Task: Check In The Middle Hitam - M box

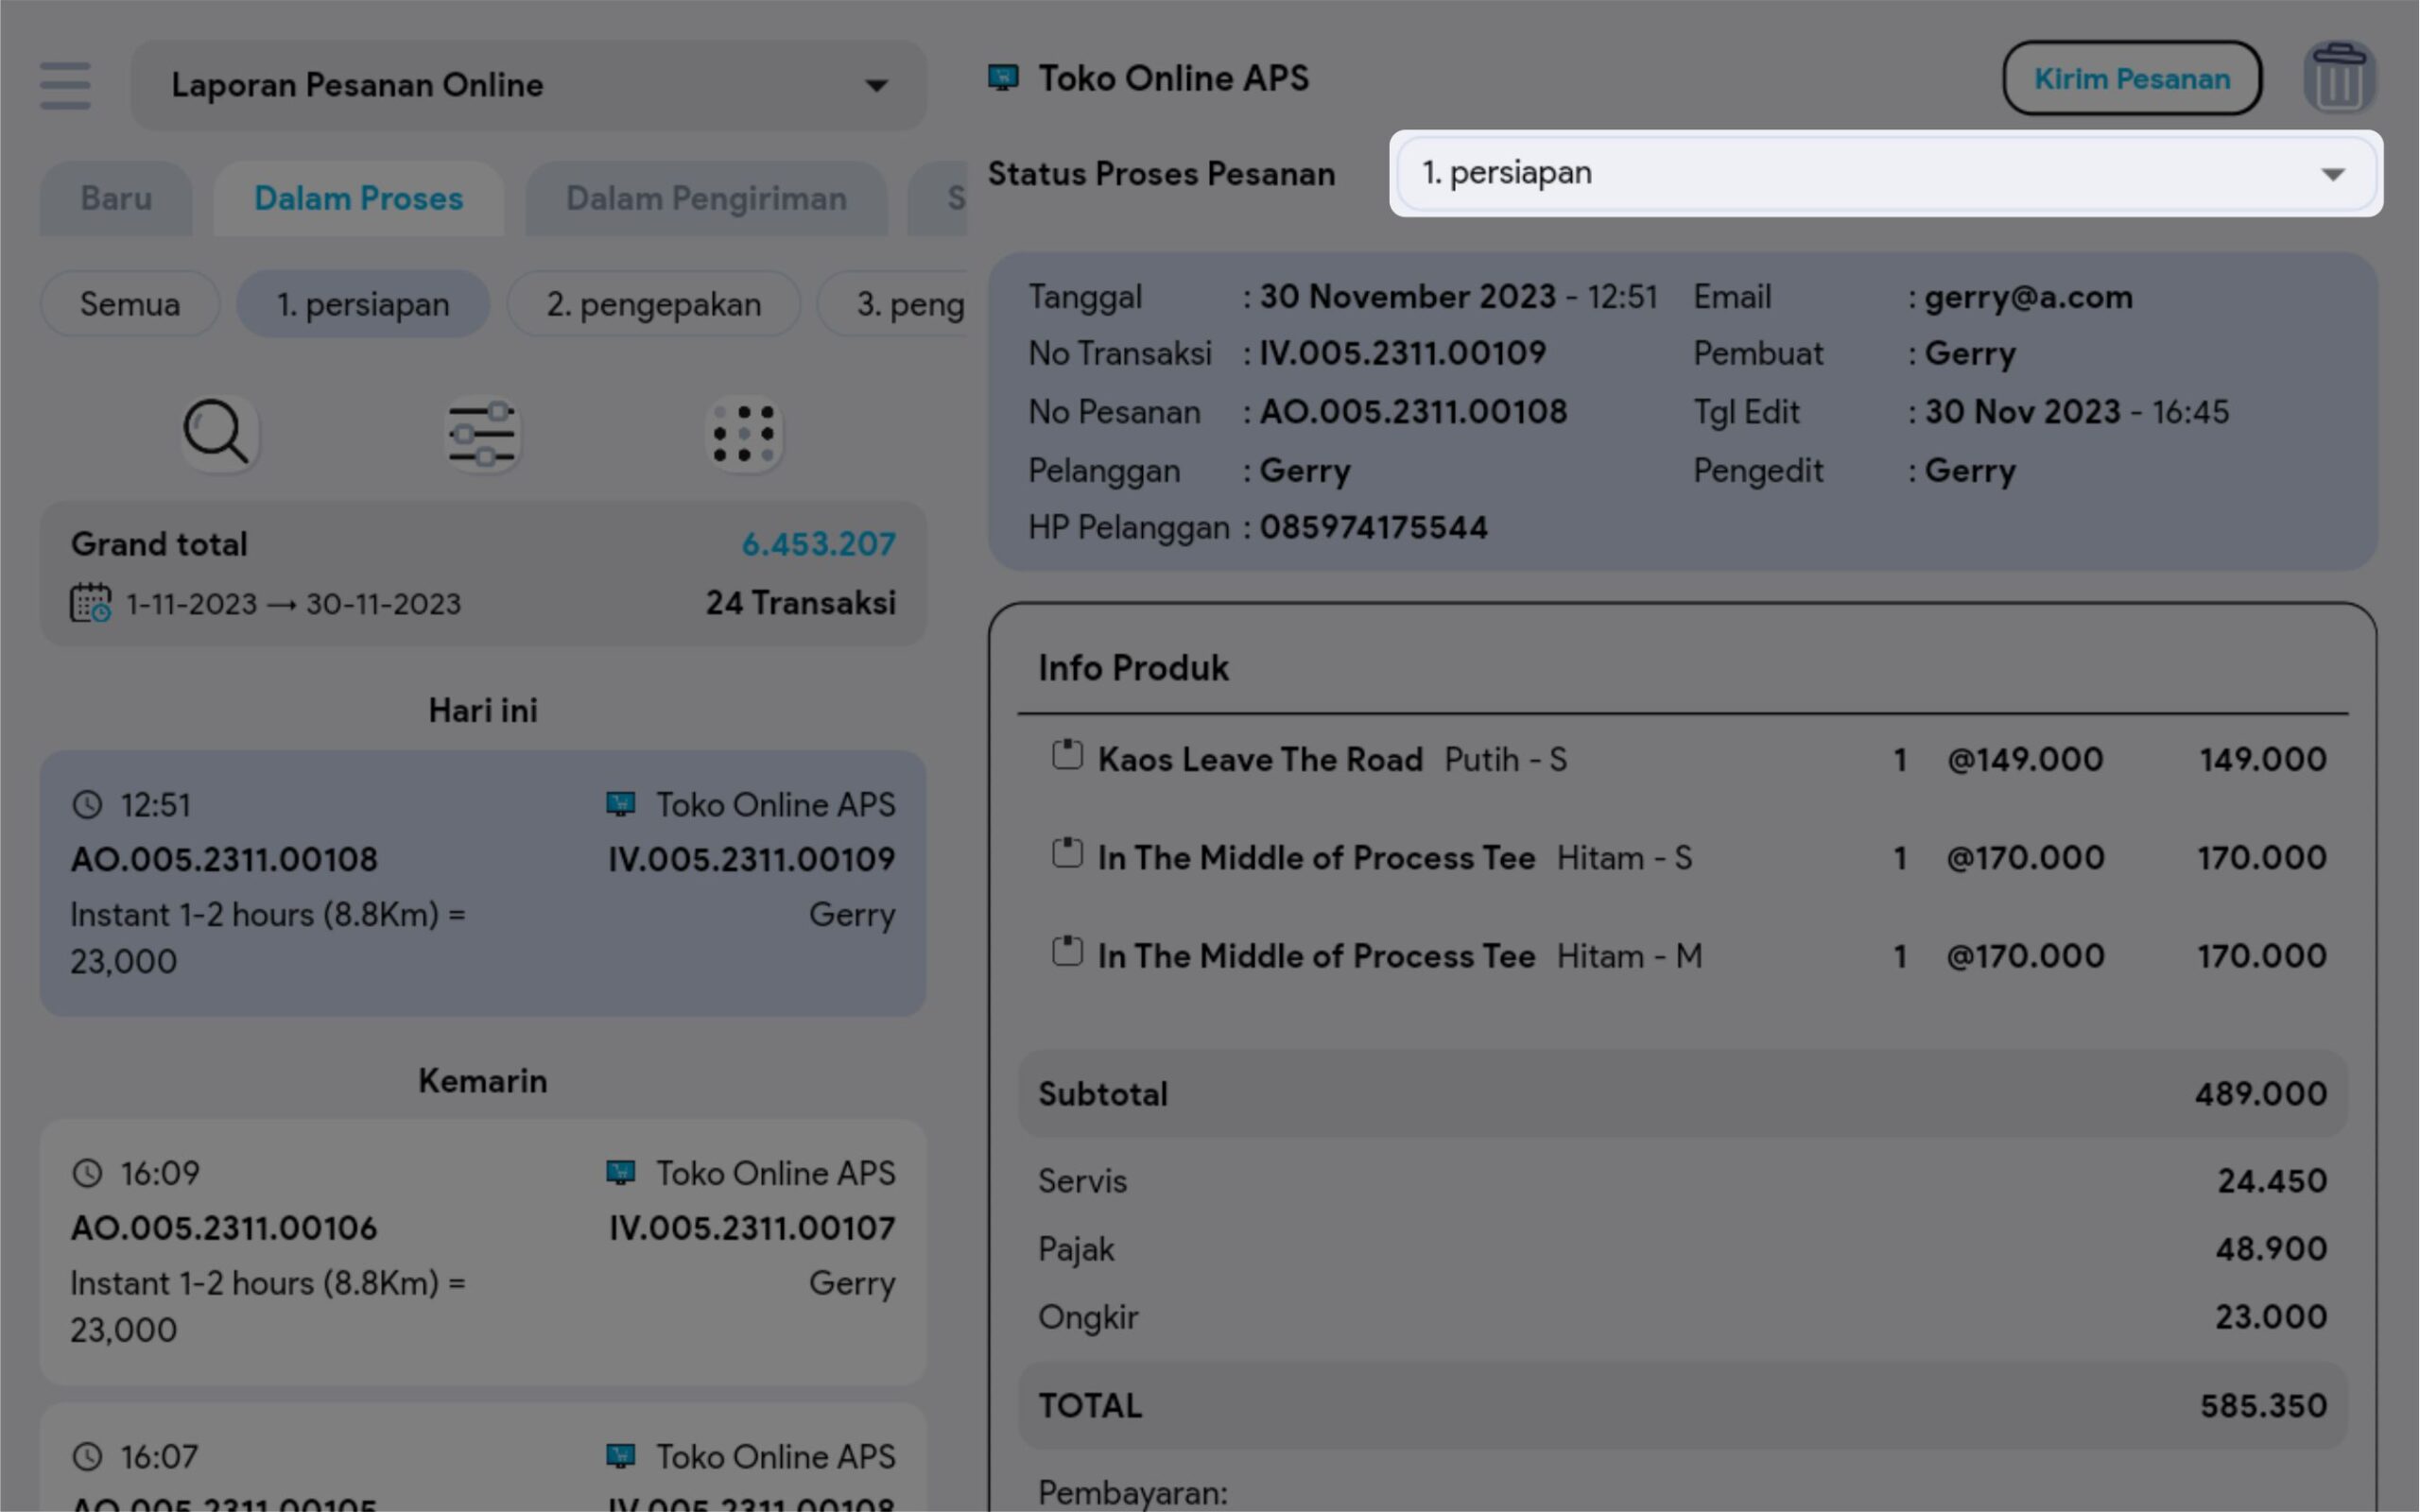Action: [1067, 952]
